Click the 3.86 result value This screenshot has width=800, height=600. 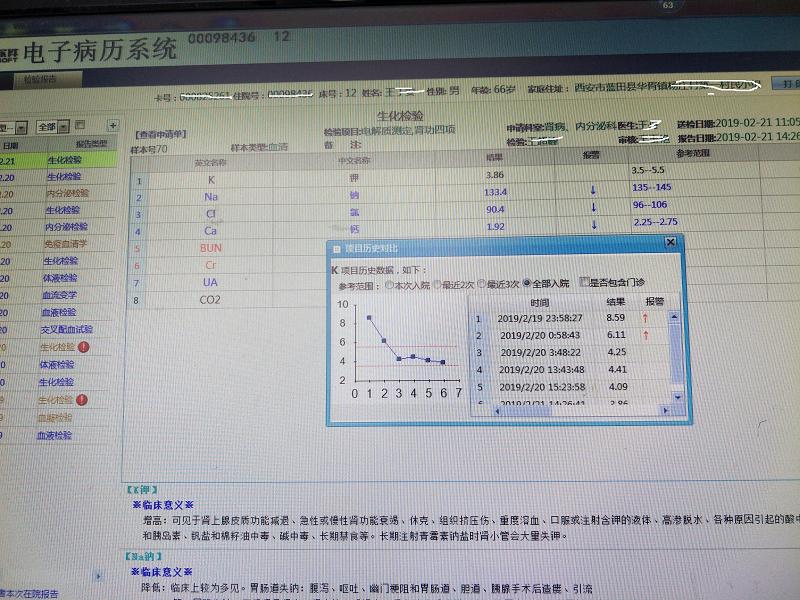(x=494, y=174)
